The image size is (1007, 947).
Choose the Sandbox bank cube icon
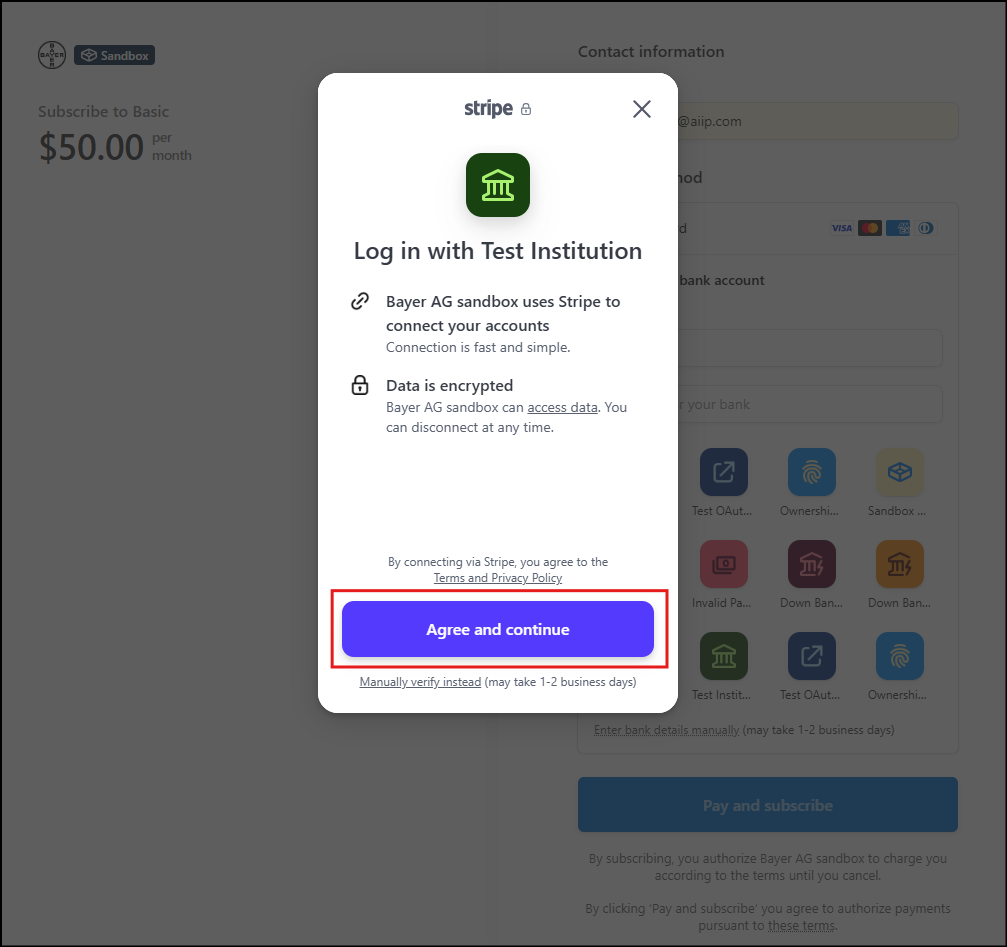point(900,472)
